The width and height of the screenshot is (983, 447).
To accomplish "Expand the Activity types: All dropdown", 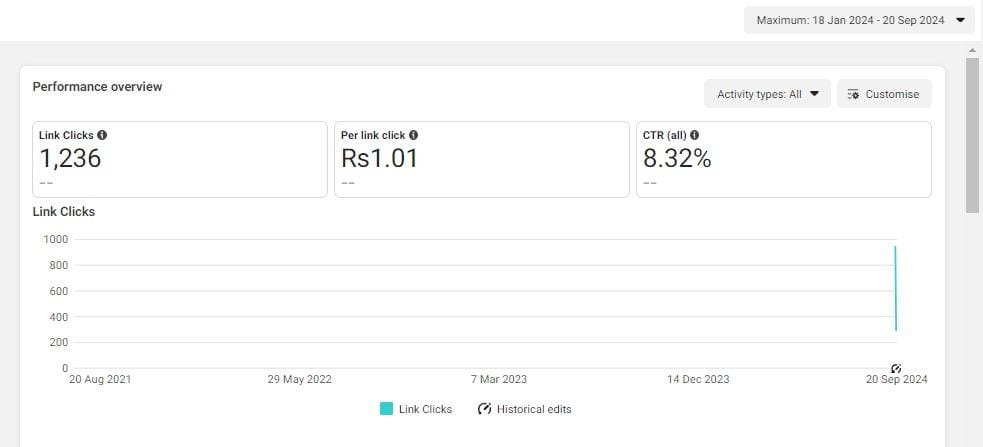I will [767, 94].
